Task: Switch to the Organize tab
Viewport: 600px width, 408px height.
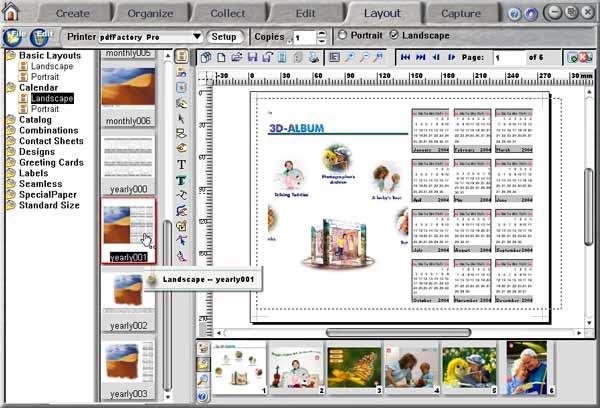Action: pos(150,14)
